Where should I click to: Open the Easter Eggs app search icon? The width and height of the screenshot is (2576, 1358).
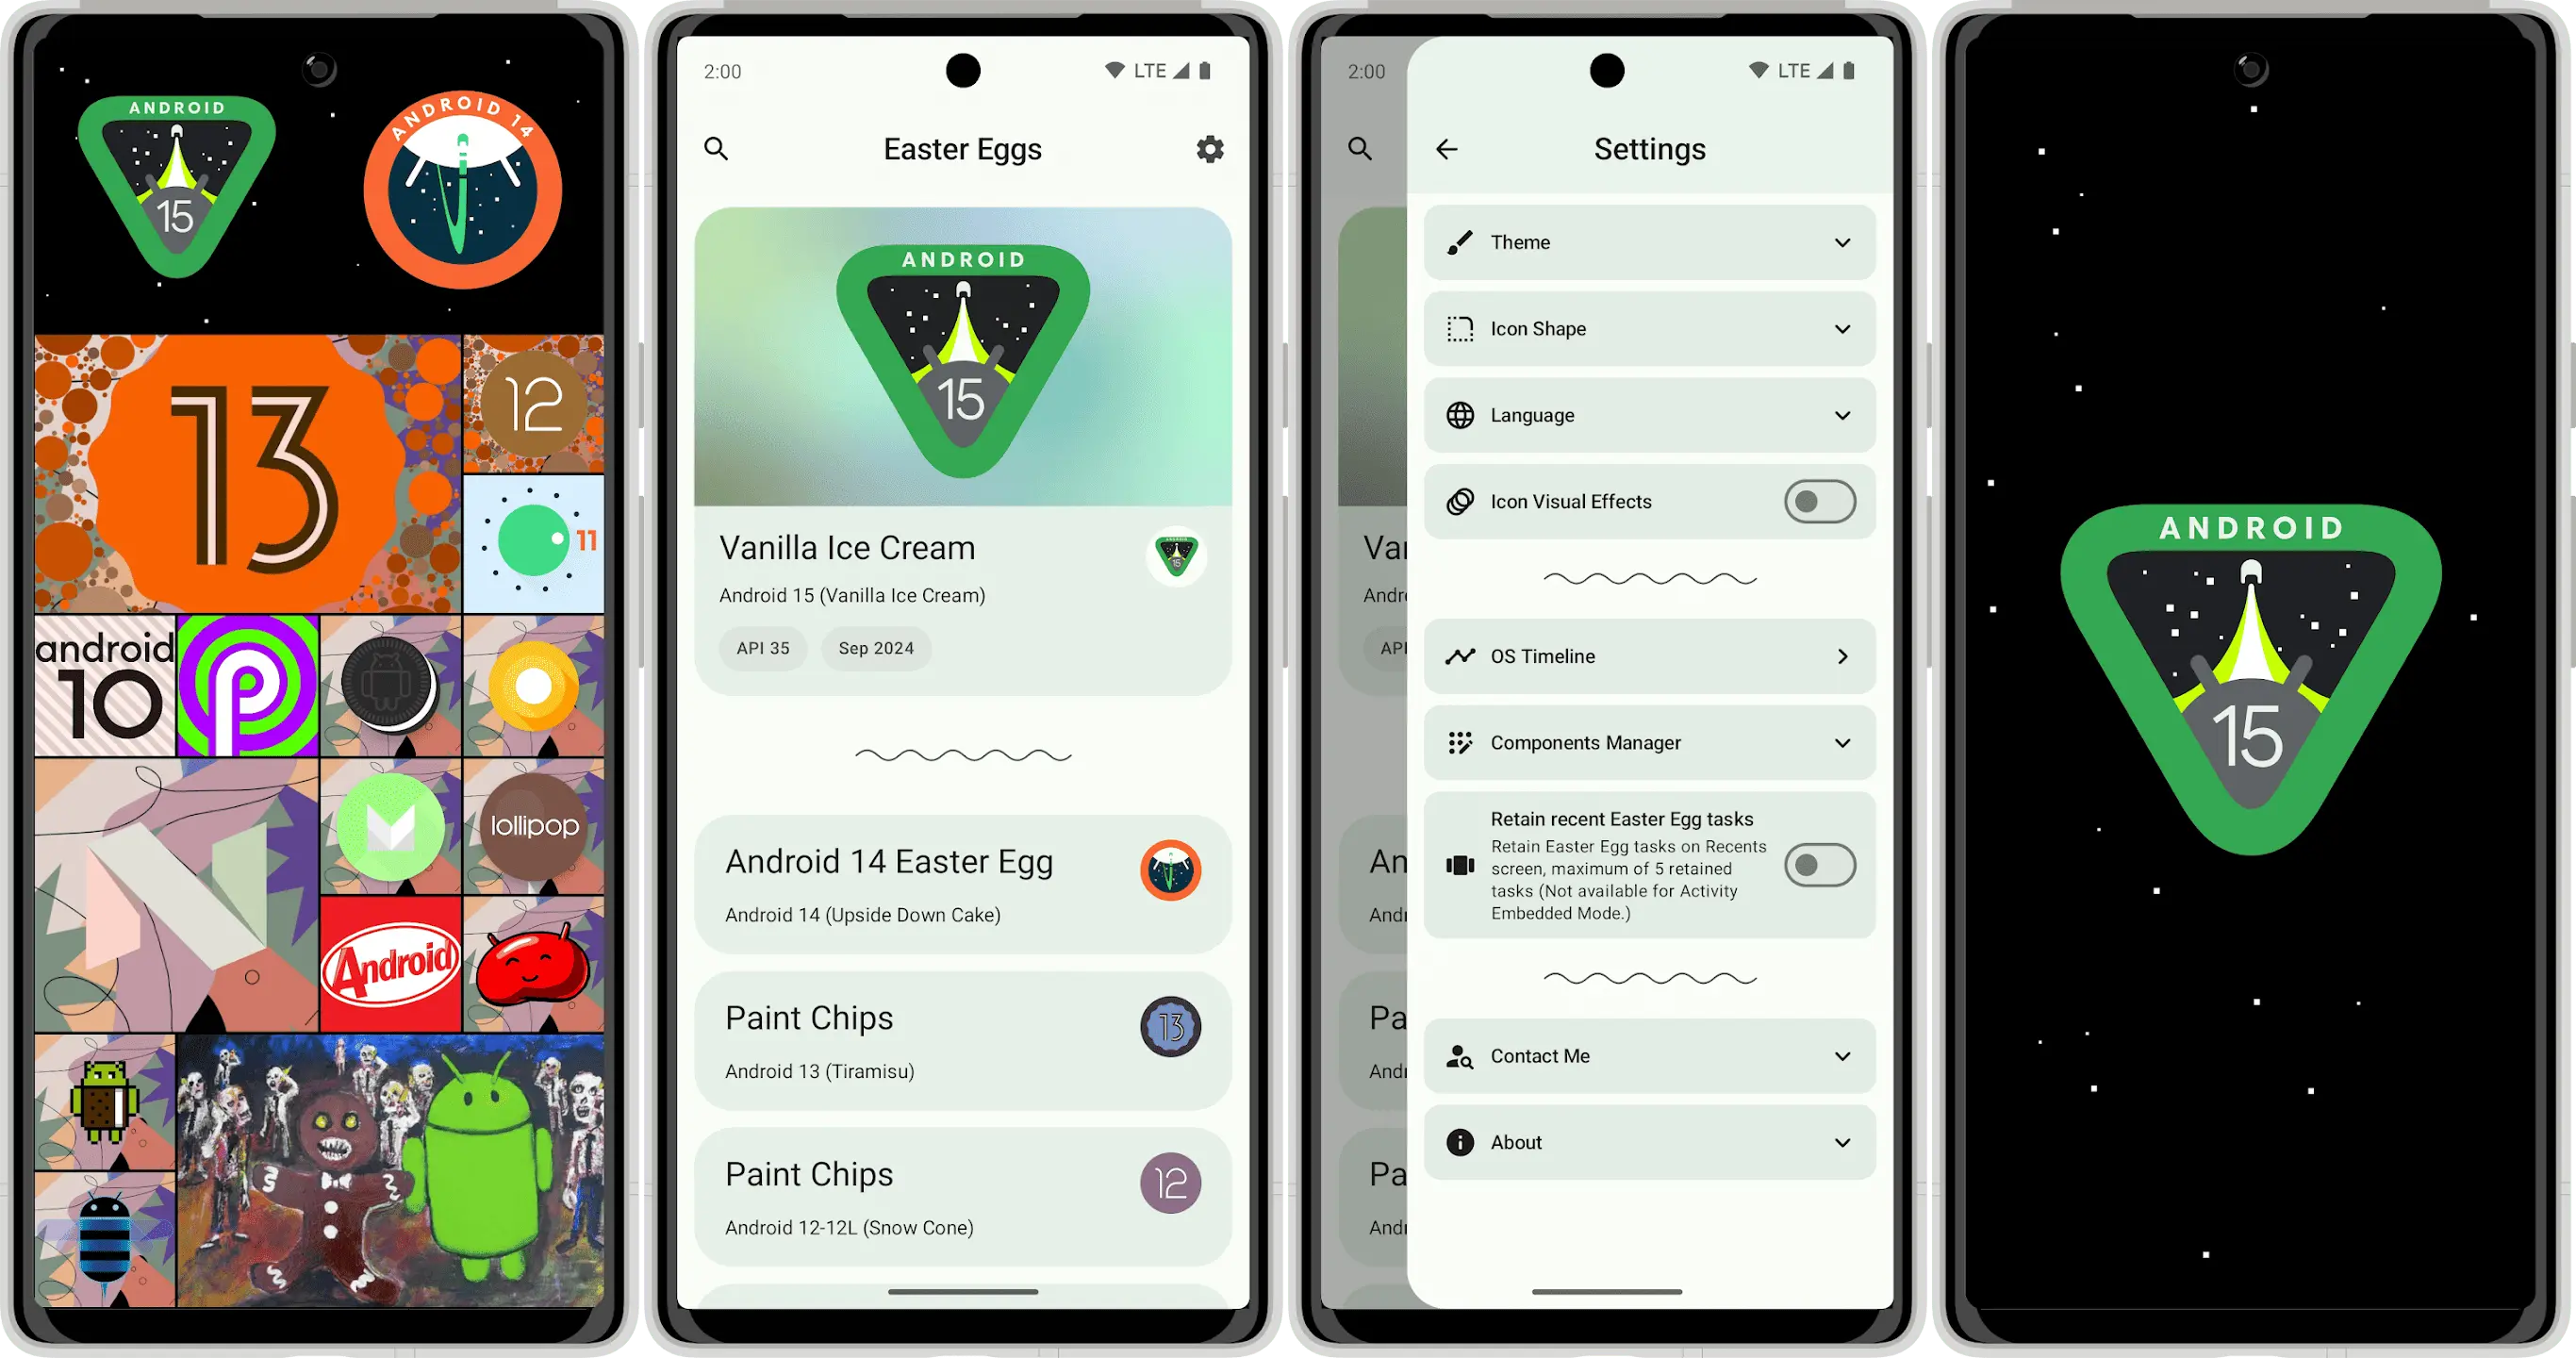point(716,148)
